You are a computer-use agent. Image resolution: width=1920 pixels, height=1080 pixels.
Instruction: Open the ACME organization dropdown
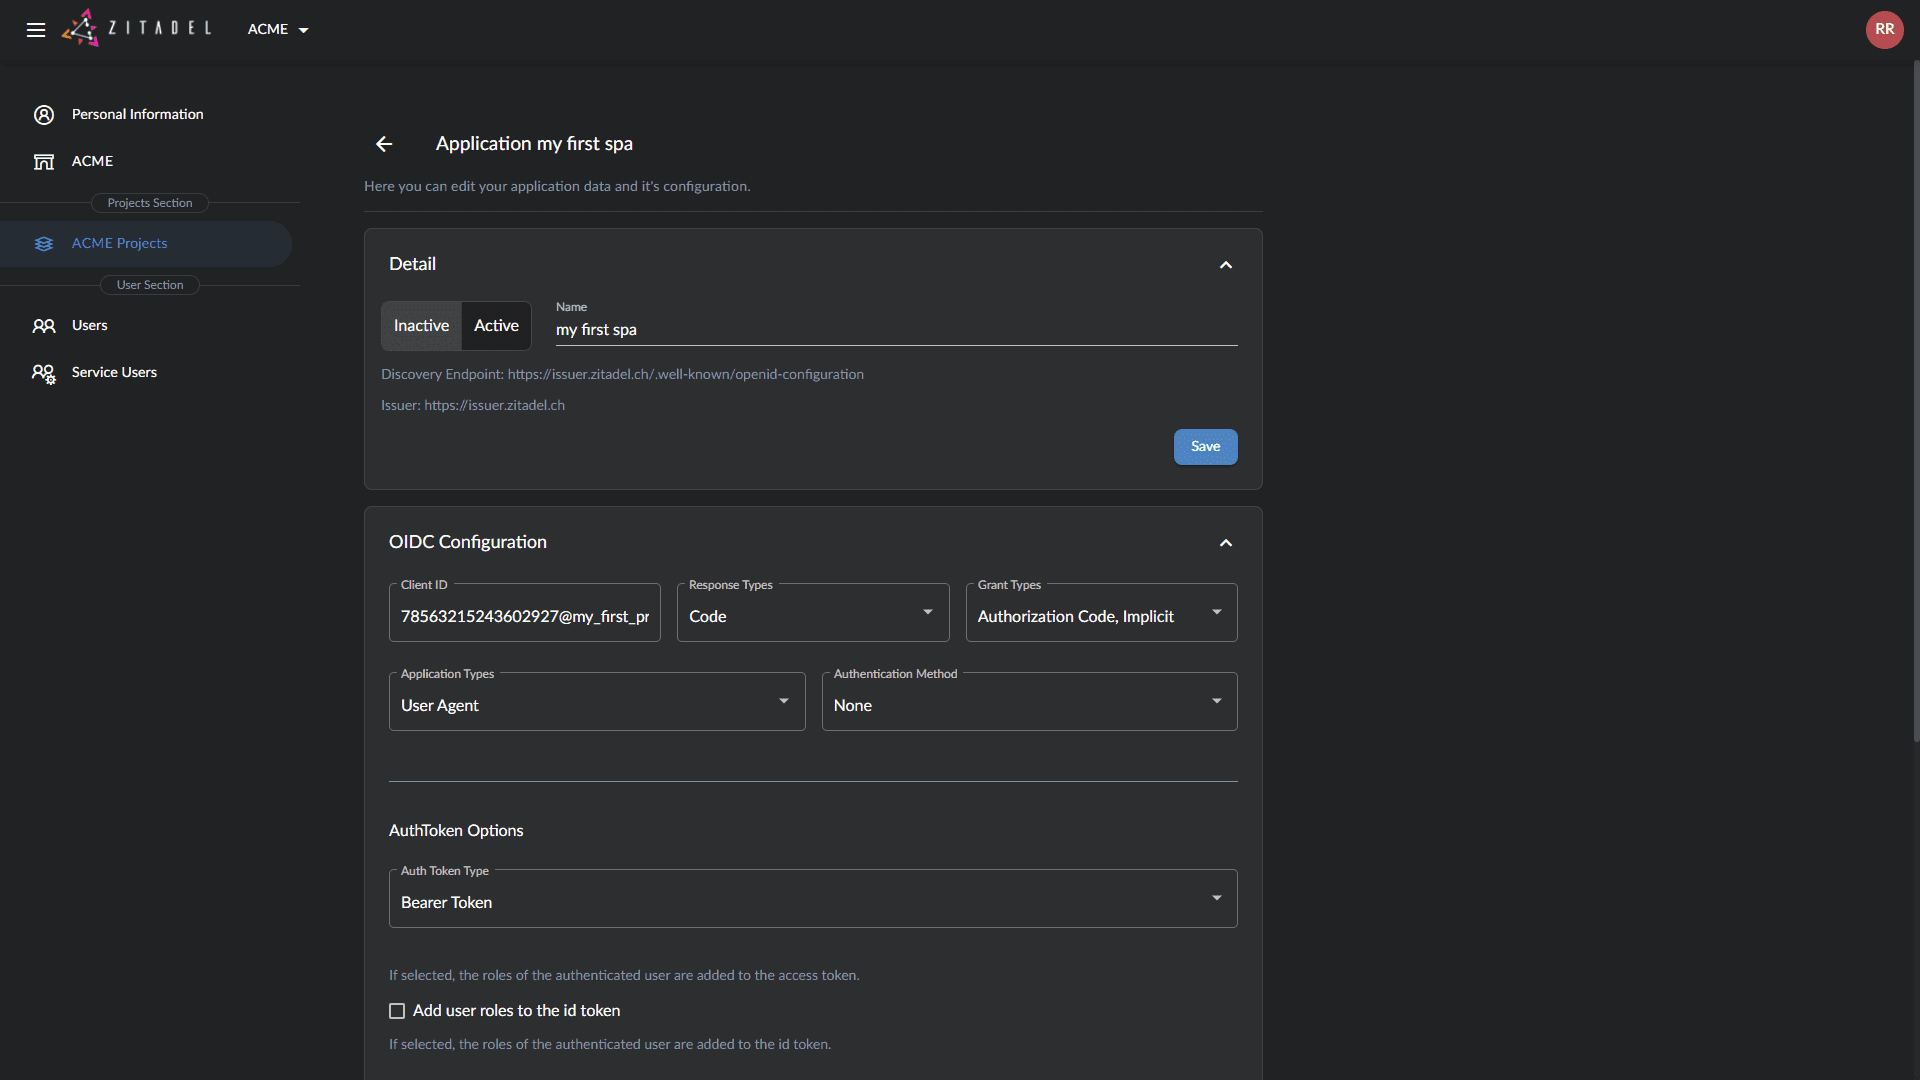278,30
